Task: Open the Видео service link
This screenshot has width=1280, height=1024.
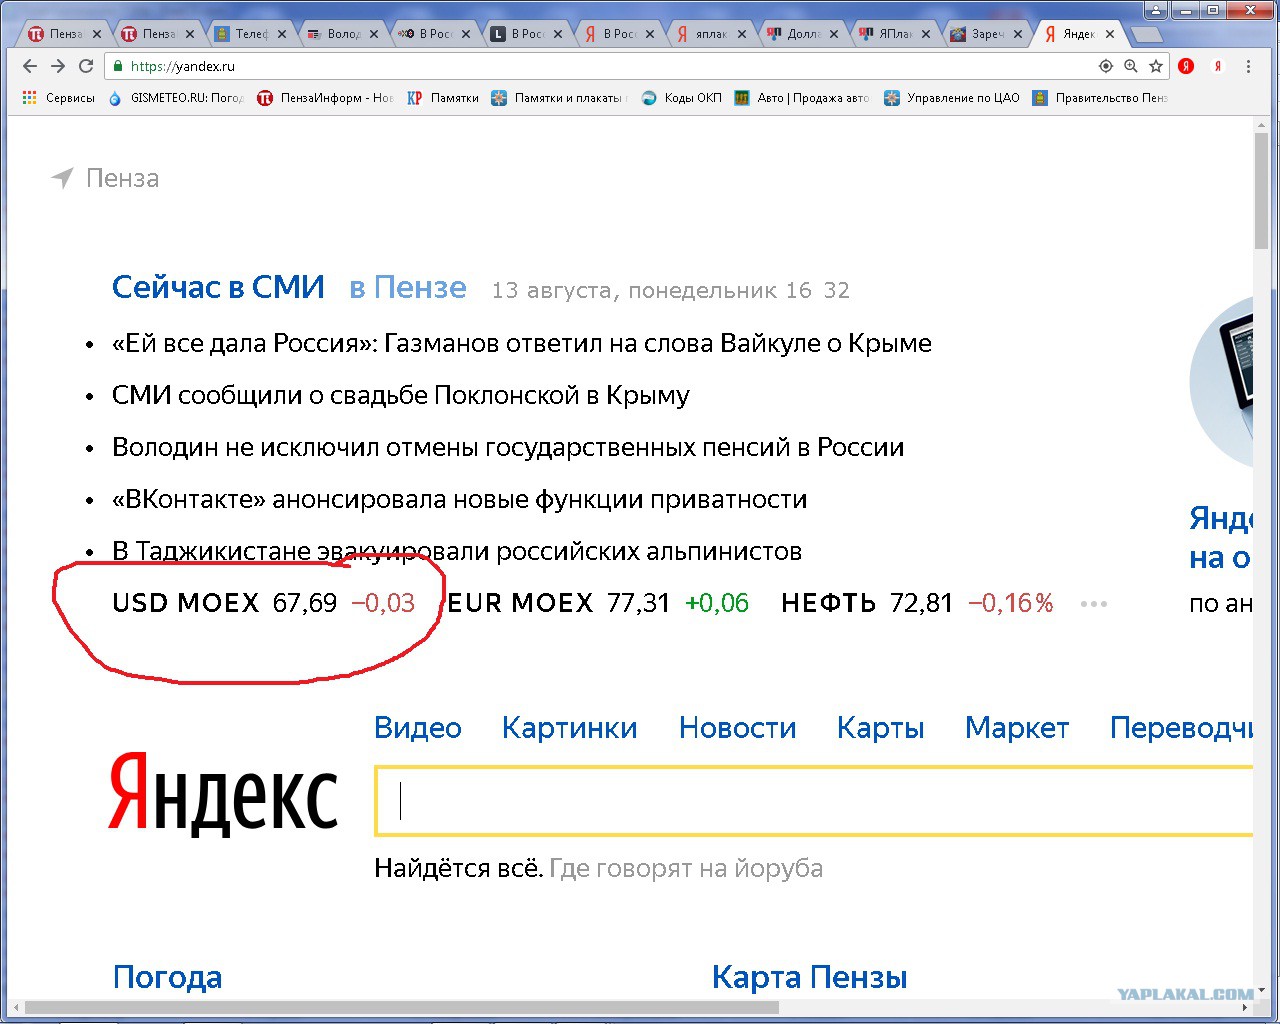Action: point(418,728)
